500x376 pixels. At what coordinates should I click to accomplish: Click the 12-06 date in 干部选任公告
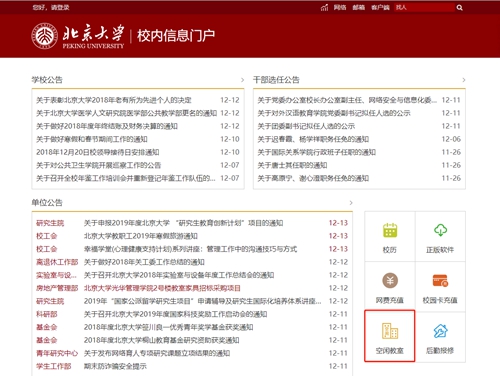pos(451,139)
